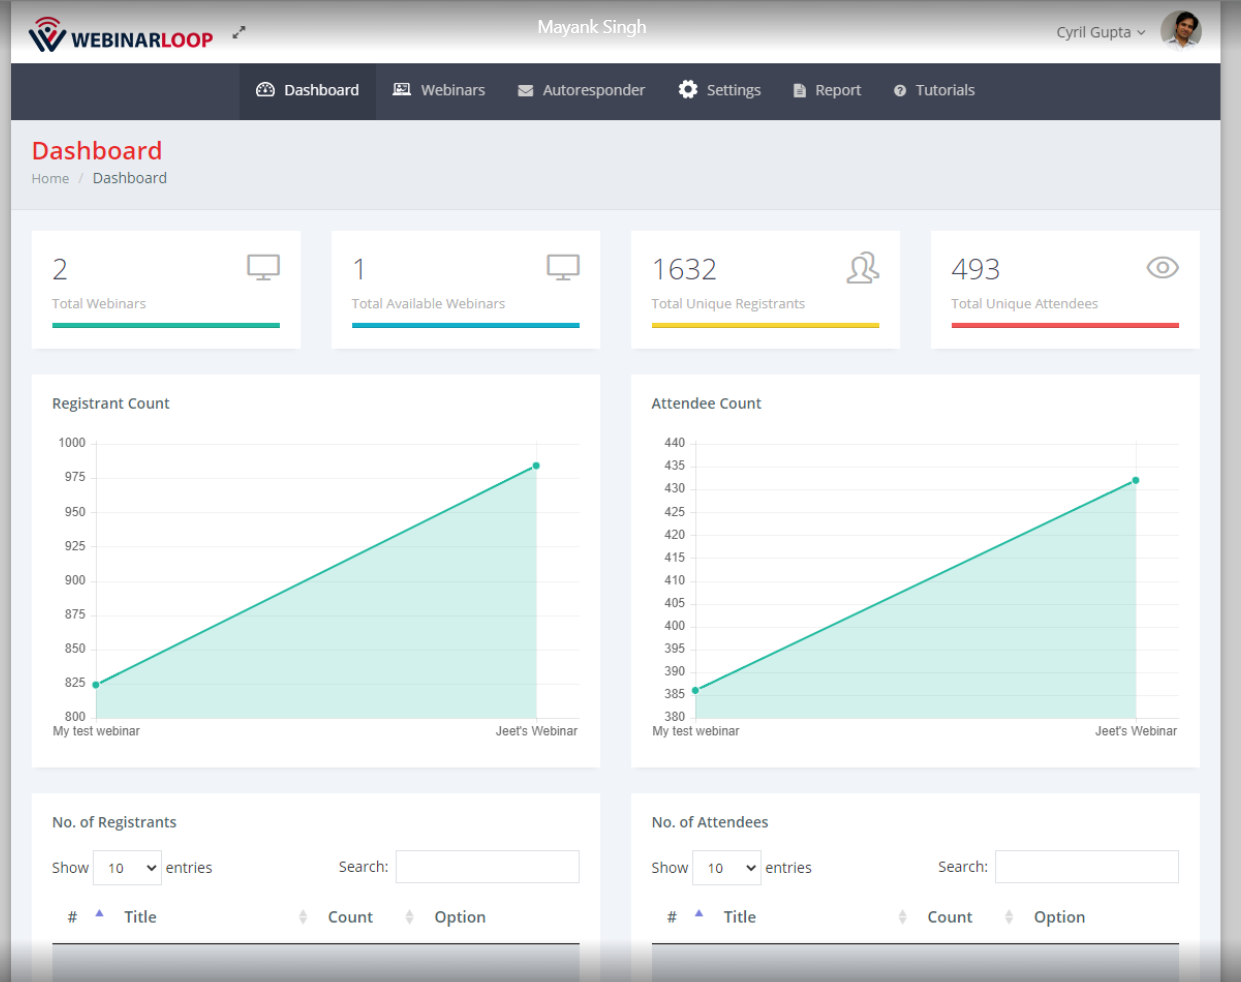Image resolution: width=1241 pixels, height=982 pixels.
Task: Click the eye icon on Unique Attendees card
Action: 1162,267
